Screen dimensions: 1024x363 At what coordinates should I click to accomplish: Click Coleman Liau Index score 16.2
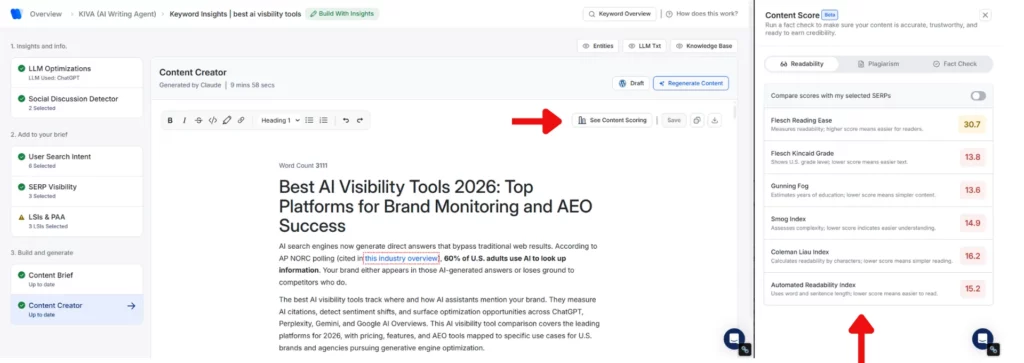click(x=972, y=256)
